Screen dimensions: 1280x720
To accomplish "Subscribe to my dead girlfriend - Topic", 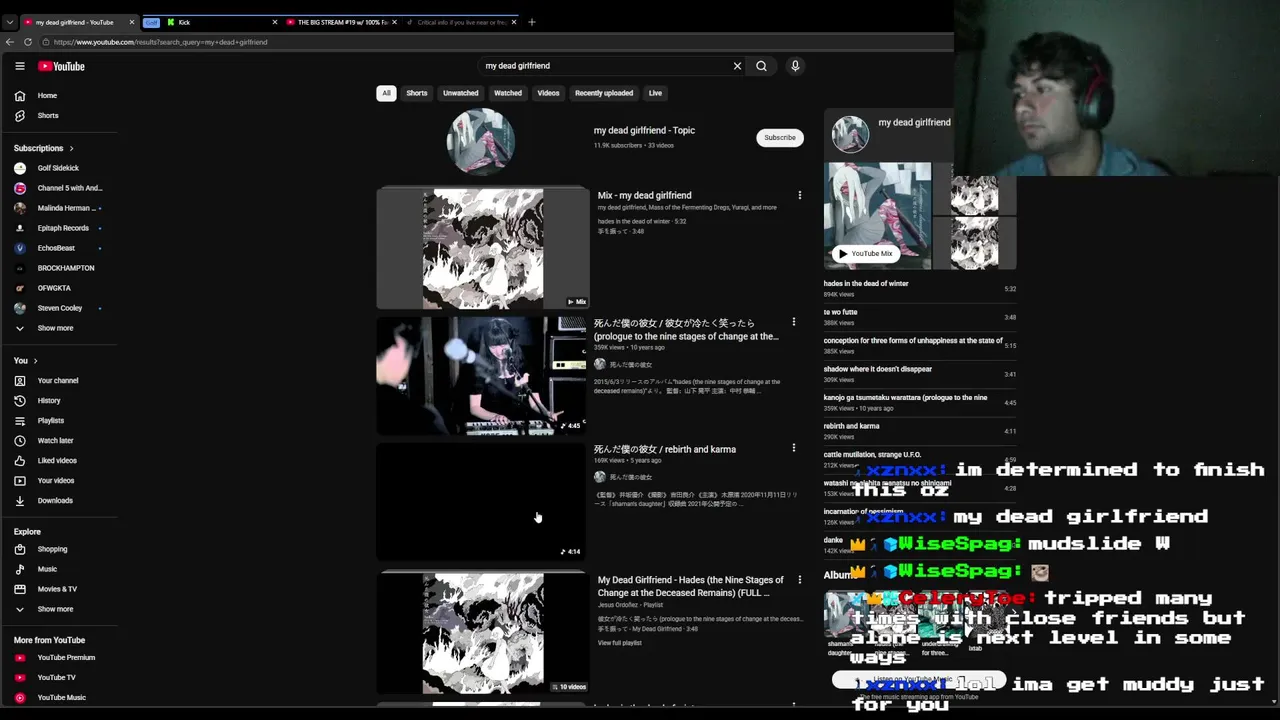I will click(780, 138).
